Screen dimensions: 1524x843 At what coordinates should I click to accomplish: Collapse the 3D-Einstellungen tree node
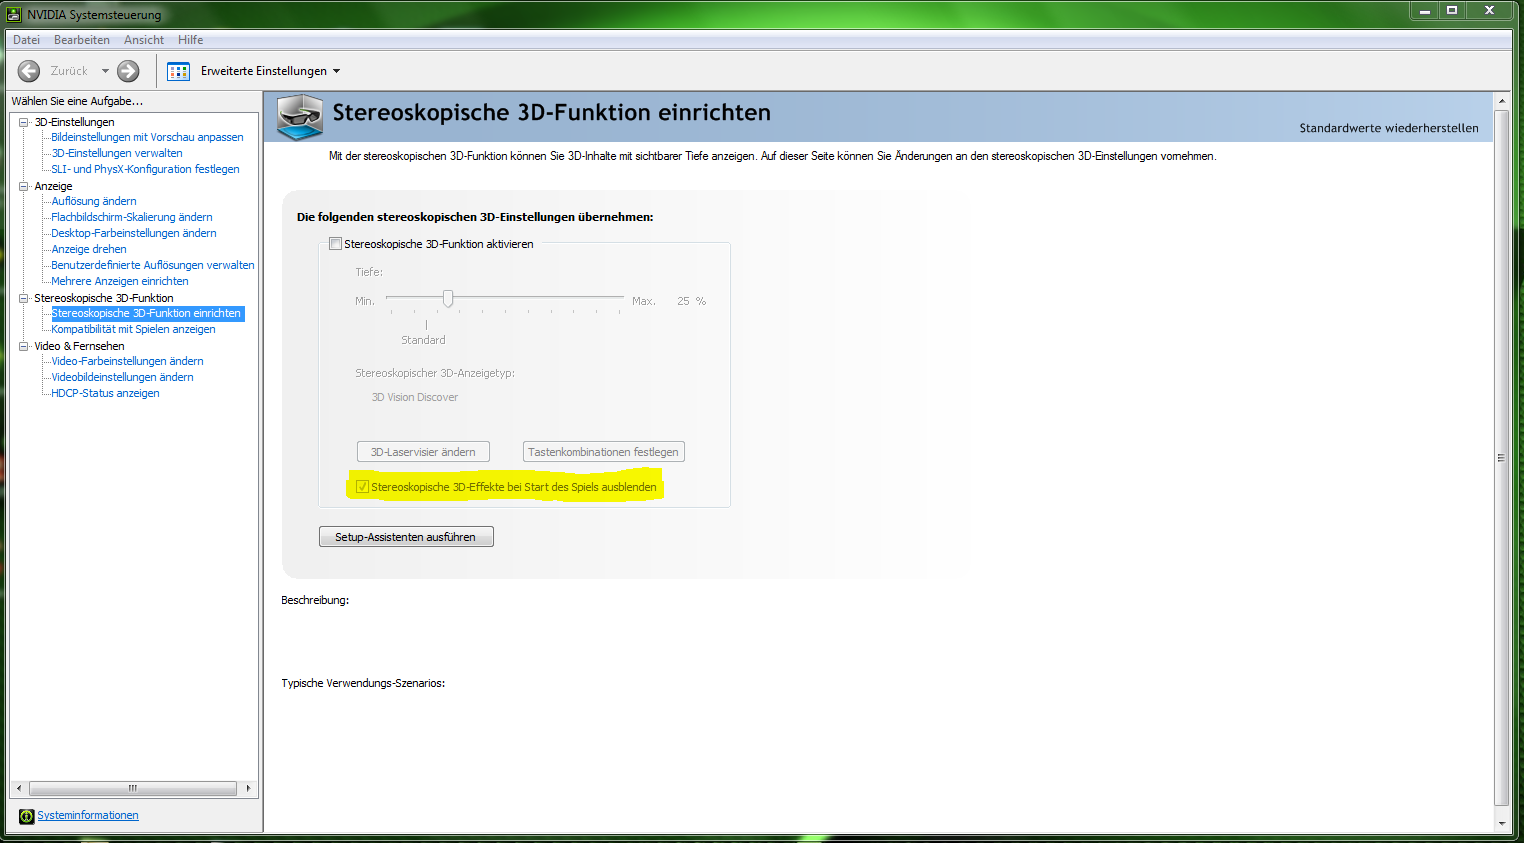pyautogui.click(x=24, y=122)
